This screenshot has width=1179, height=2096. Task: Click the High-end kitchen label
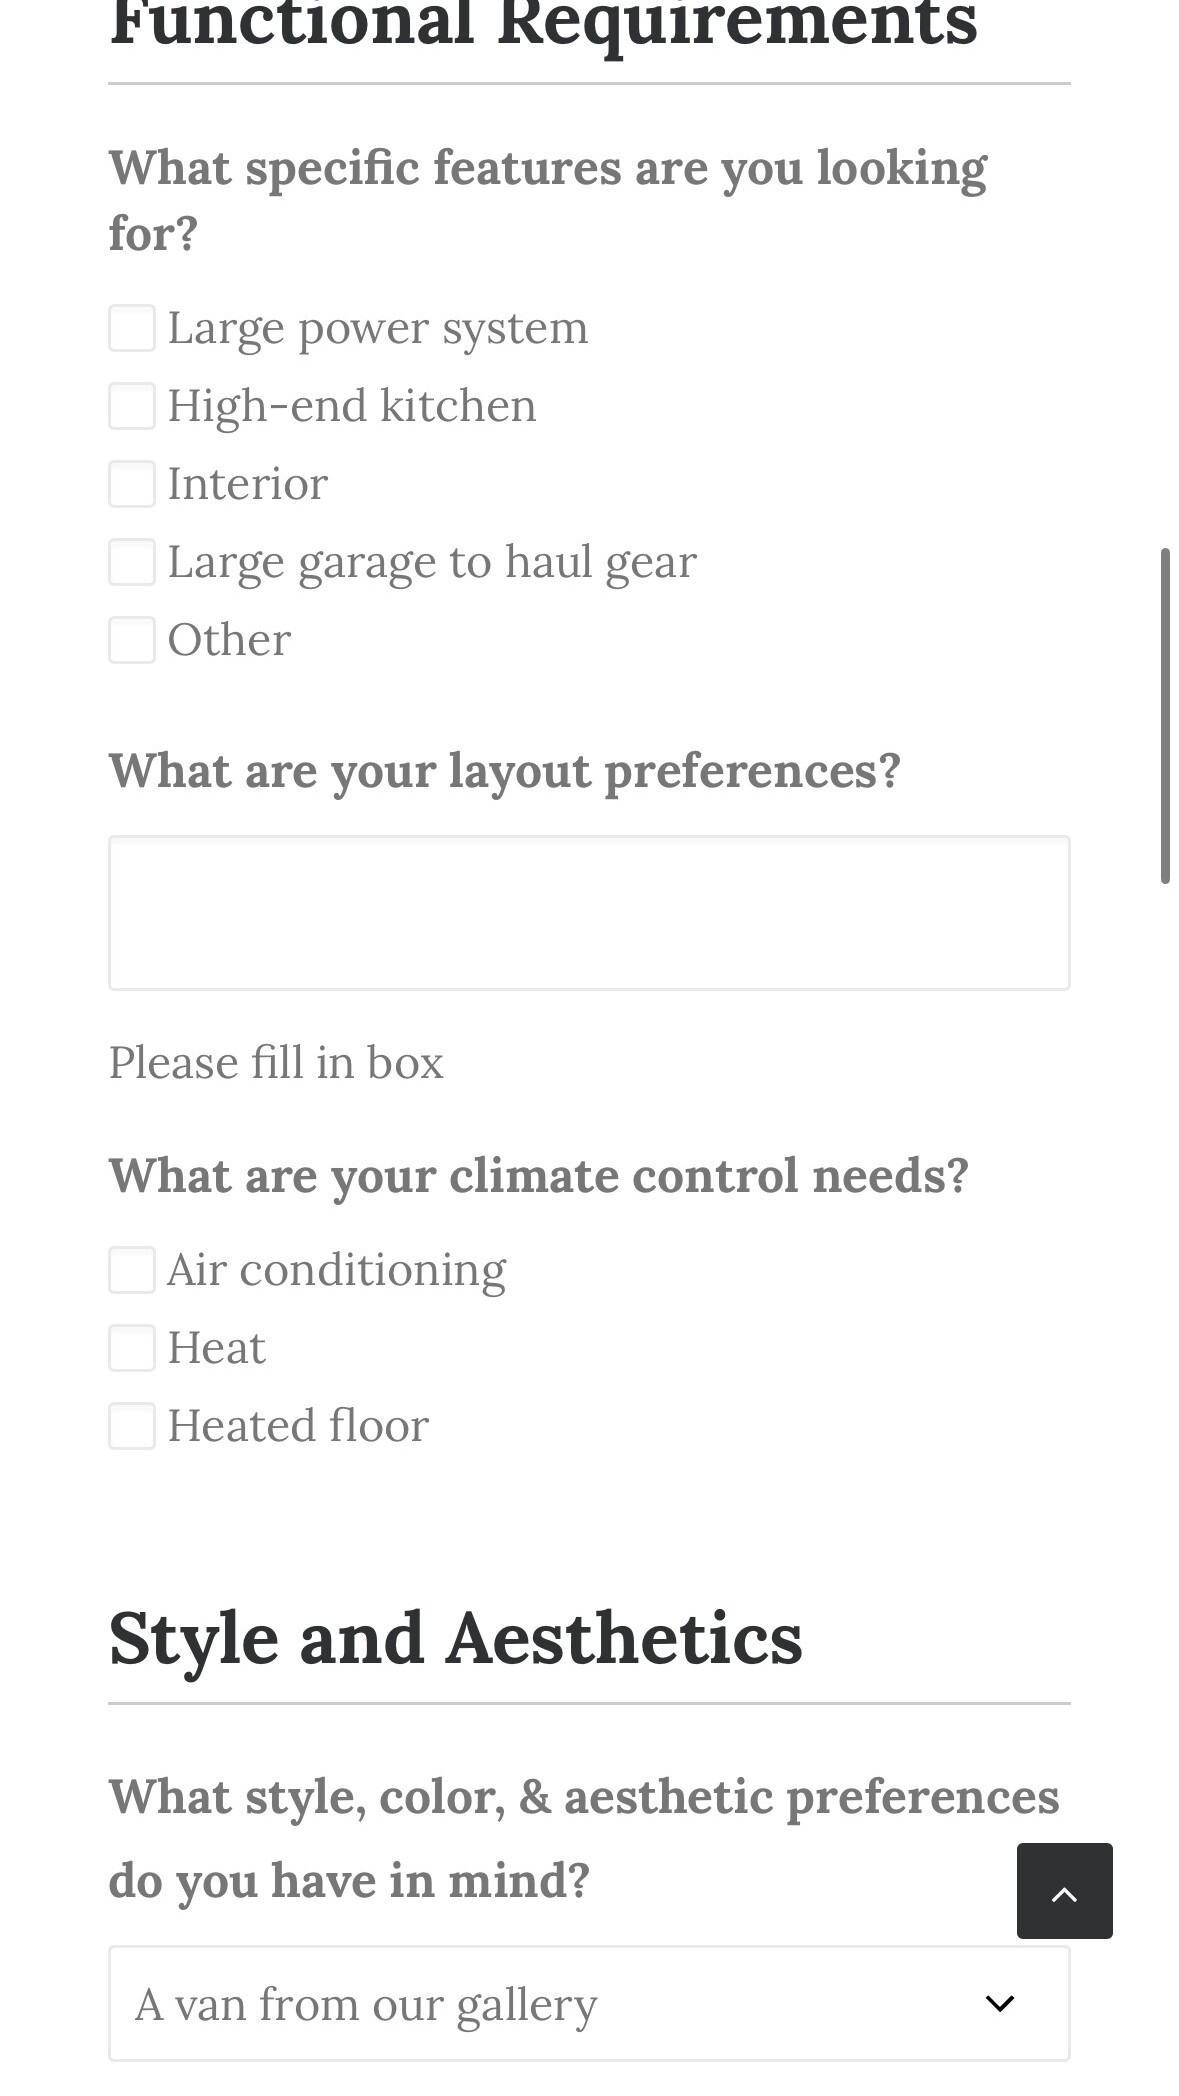click(351, 406)
